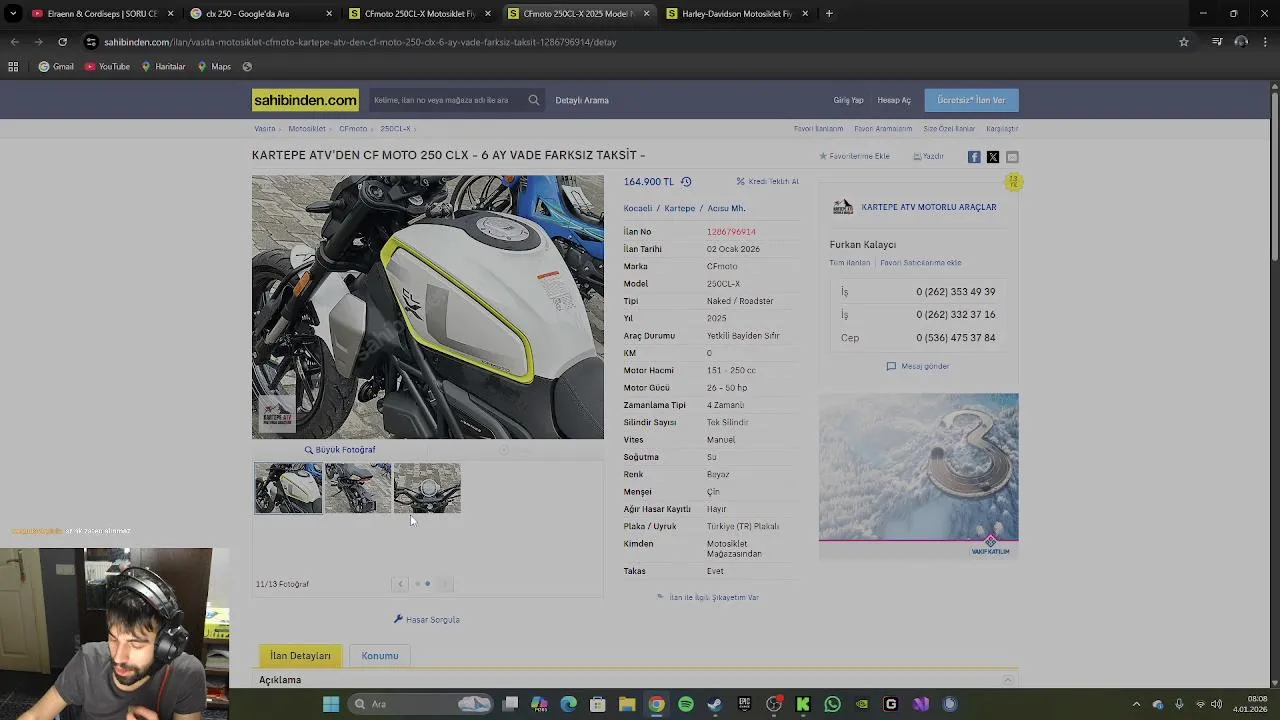Select the Konumu tab
The image size is (1280, 720).
click(x=380, y=656)
